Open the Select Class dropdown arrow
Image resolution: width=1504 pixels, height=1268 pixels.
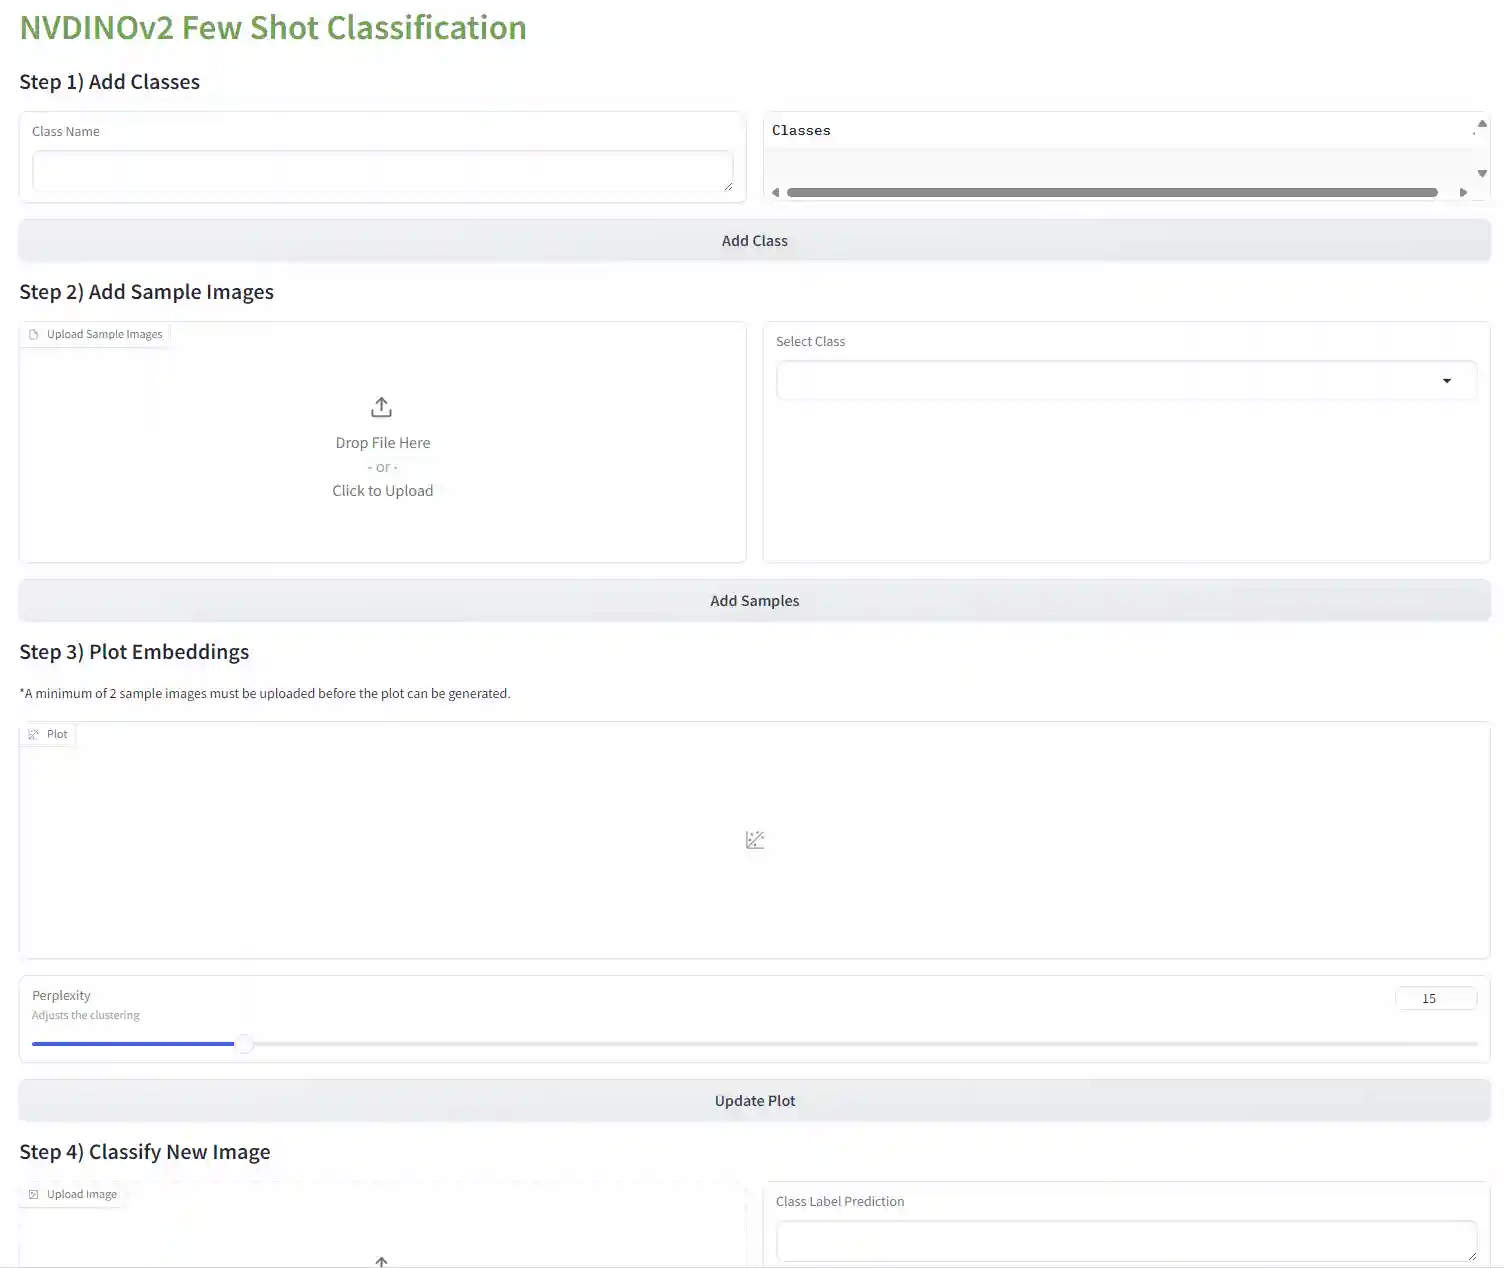pos(1446,381)
